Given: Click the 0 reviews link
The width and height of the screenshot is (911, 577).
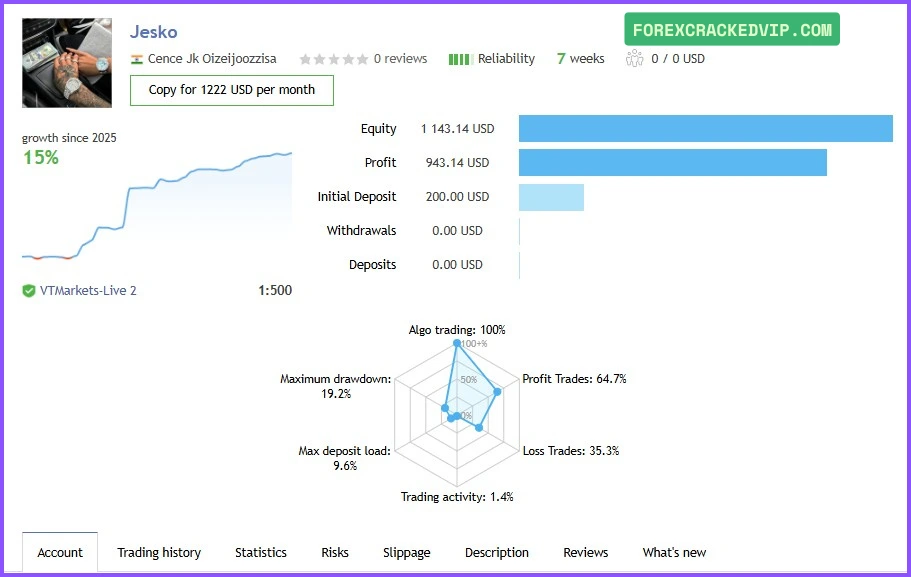Looking at the screenshot, I should 400,59.
